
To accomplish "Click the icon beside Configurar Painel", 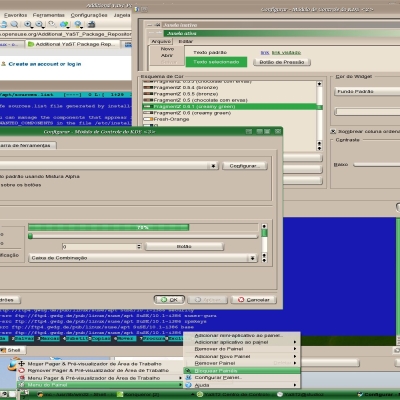I will click(188, 378).
